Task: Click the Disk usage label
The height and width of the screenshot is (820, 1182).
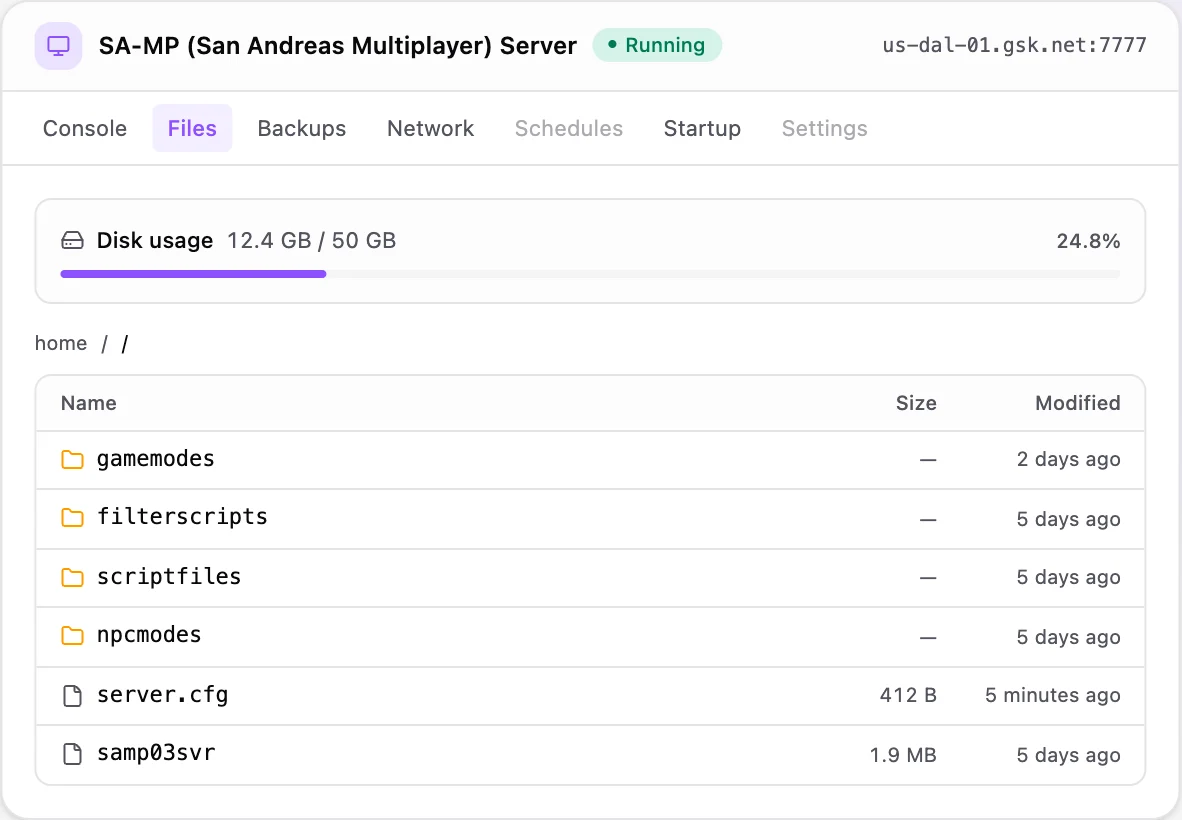Action: 155,241
